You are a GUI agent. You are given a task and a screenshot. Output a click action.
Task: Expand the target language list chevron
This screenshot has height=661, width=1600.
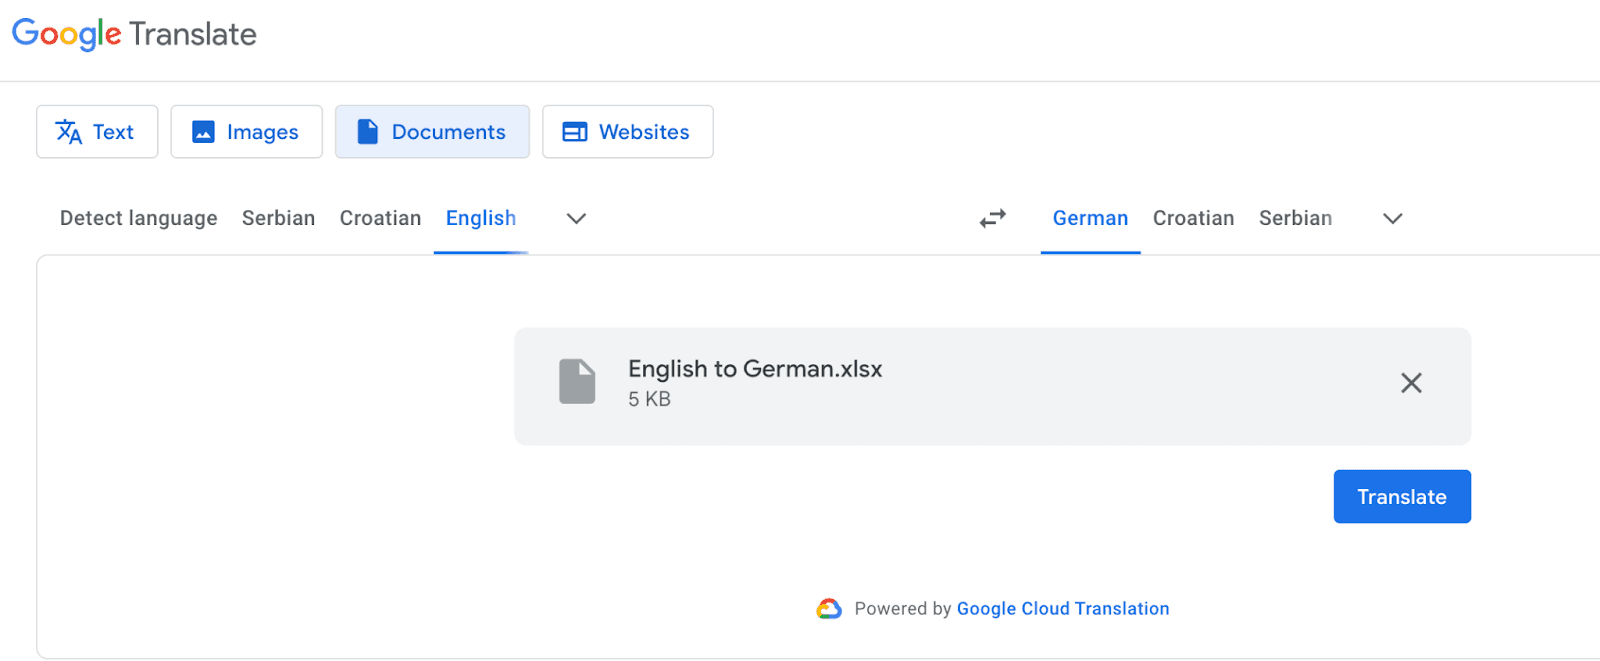[x=1392, y=219]
